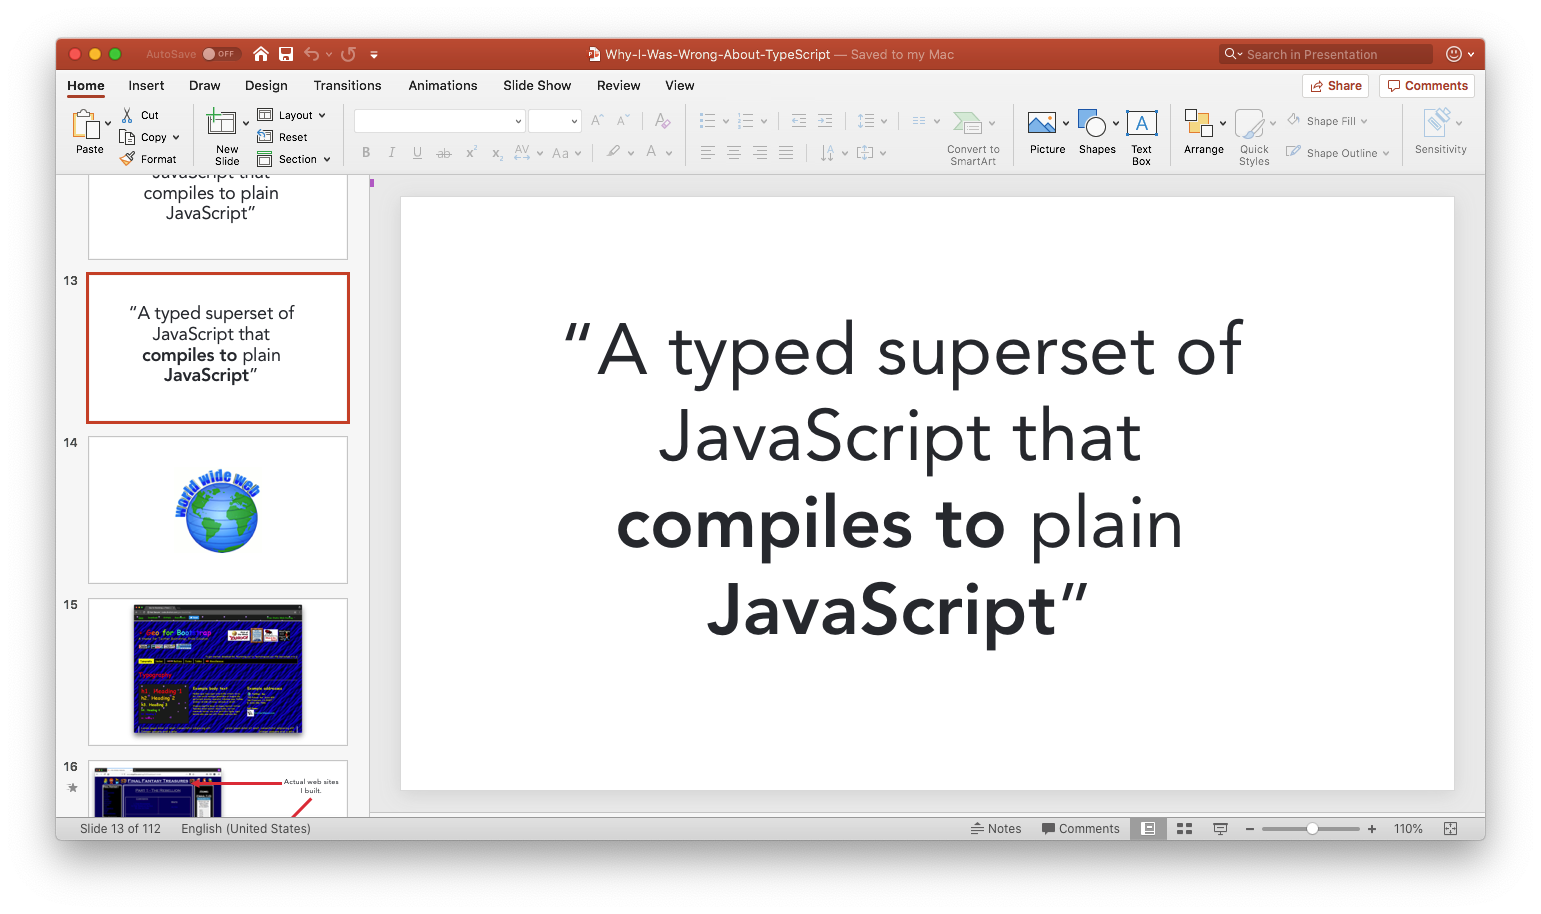Click the Align Left icon
The image size is (1541, 914).
[x=708, y=153]
